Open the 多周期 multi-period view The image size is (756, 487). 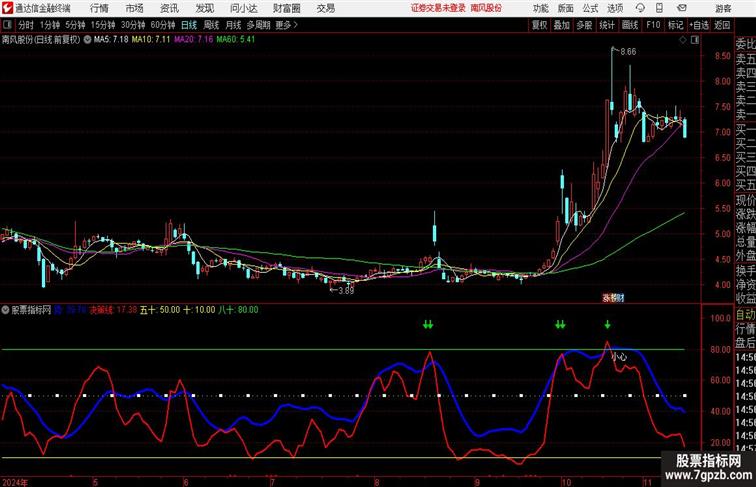point(259,25)
